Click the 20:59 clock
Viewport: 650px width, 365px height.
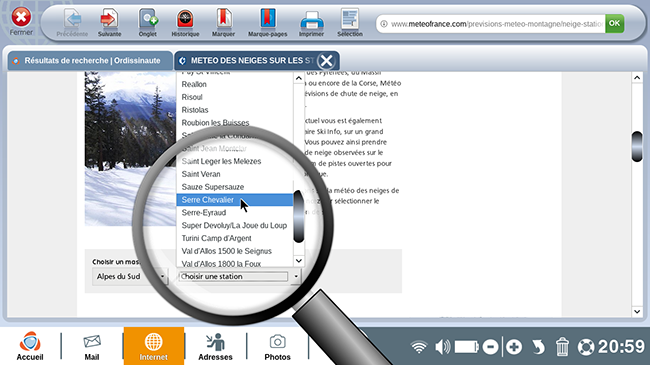[x=621, y=347]
